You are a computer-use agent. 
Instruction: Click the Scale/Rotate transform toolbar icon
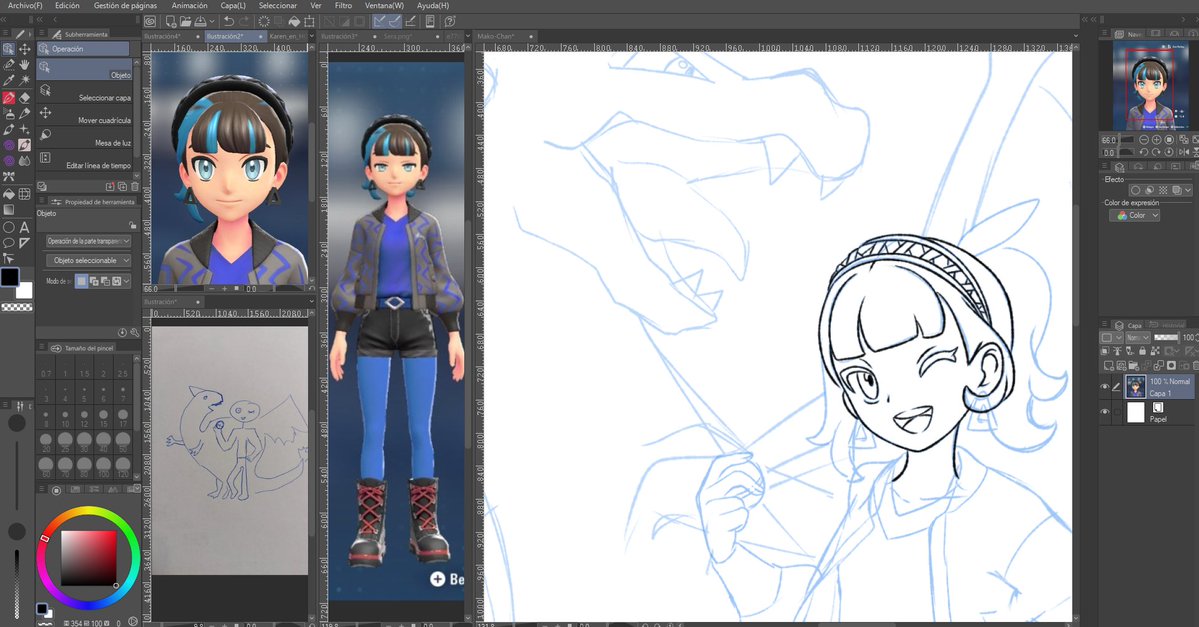click(310, 21)
